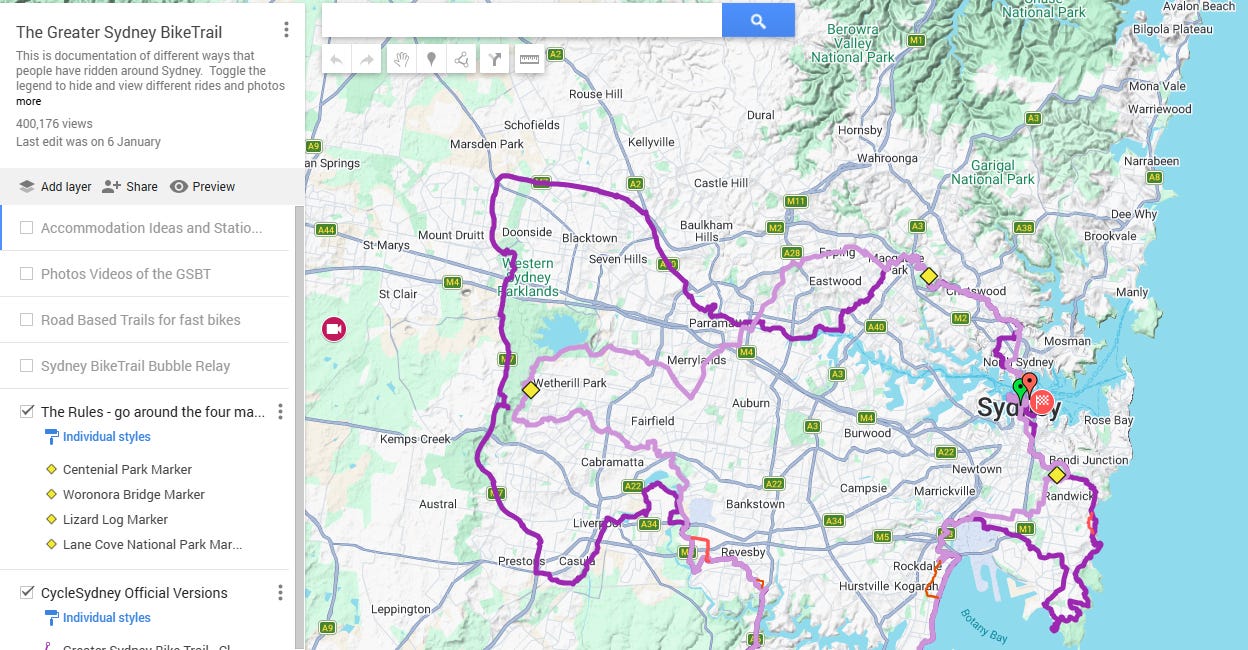Viewport: 1248px width, 650px height.
Task: Click the Add layer stacked-layers icon
Action: [26, 186]
